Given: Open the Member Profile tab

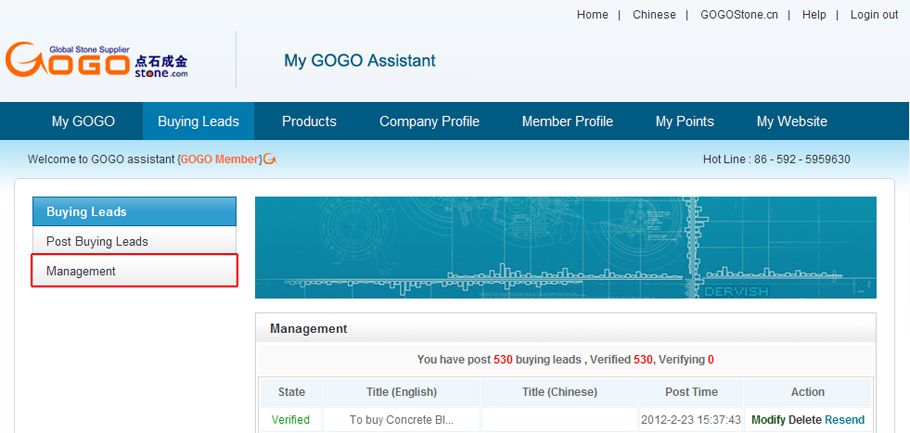Looking at the screenshot, I should point(567,121).
